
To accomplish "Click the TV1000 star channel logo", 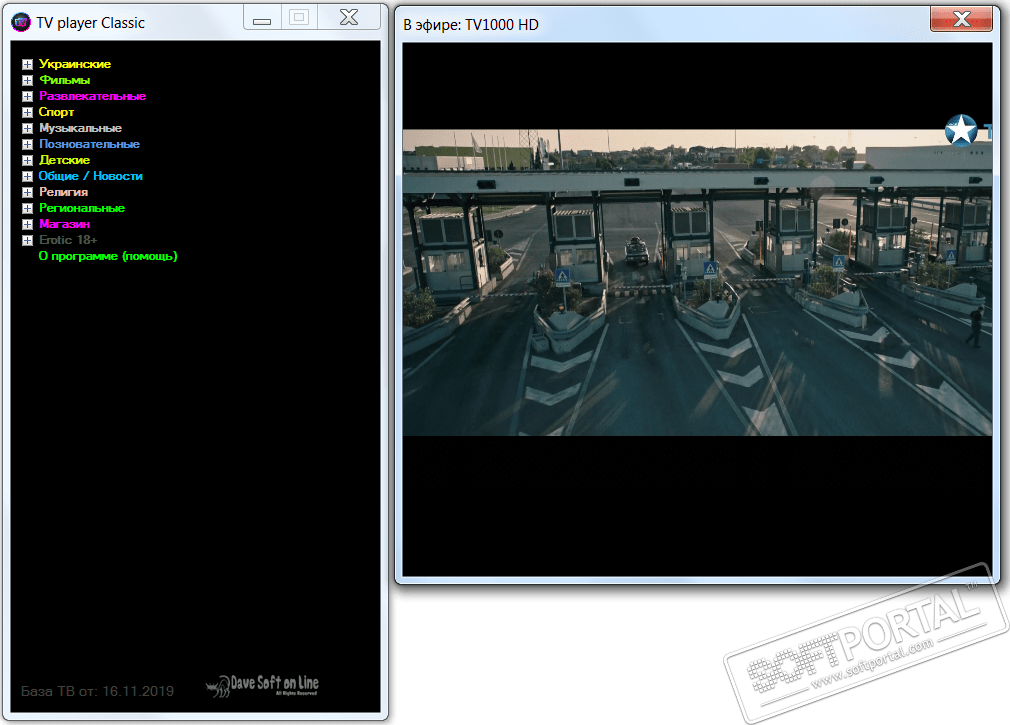I will click(x=962, y=130).
